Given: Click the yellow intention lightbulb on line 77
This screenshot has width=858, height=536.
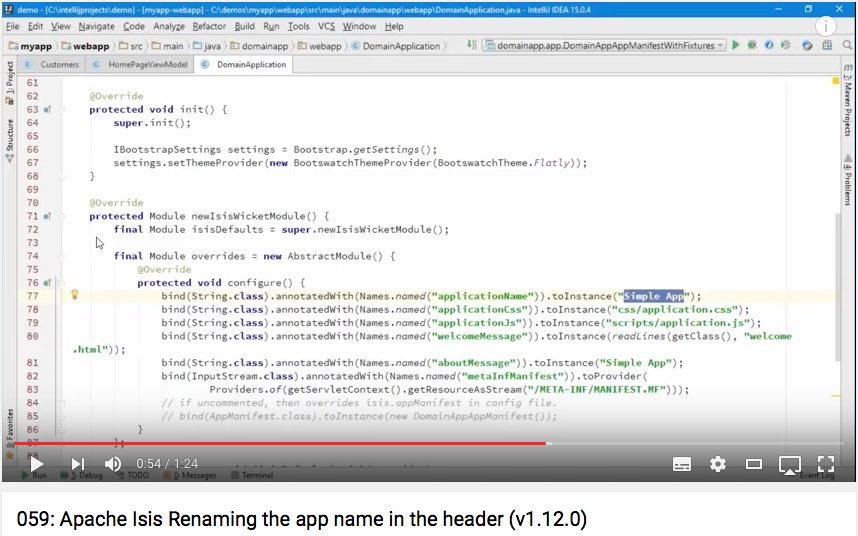Looking at the screenshot, I should click(75, 295).
